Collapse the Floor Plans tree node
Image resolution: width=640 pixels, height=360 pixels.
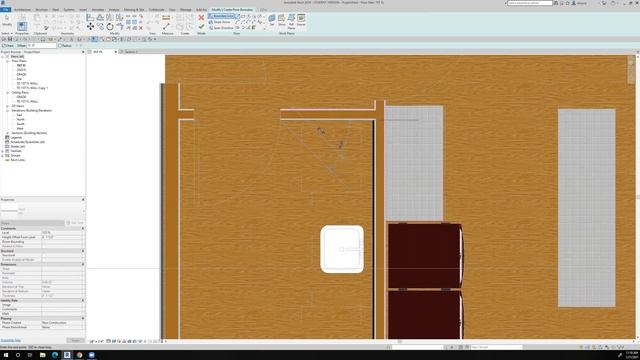[x=7, y=61]
